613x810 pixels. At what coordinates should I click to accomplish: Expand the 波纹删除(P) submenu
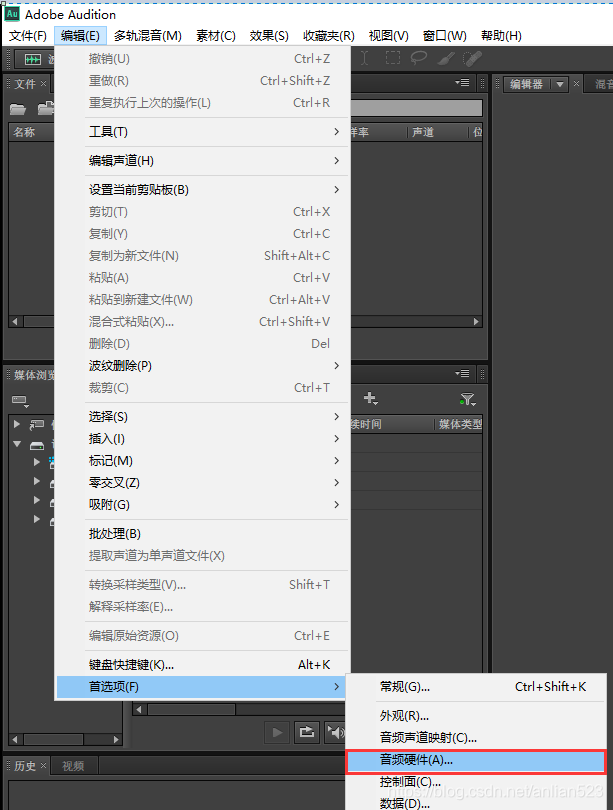point(203,366)
